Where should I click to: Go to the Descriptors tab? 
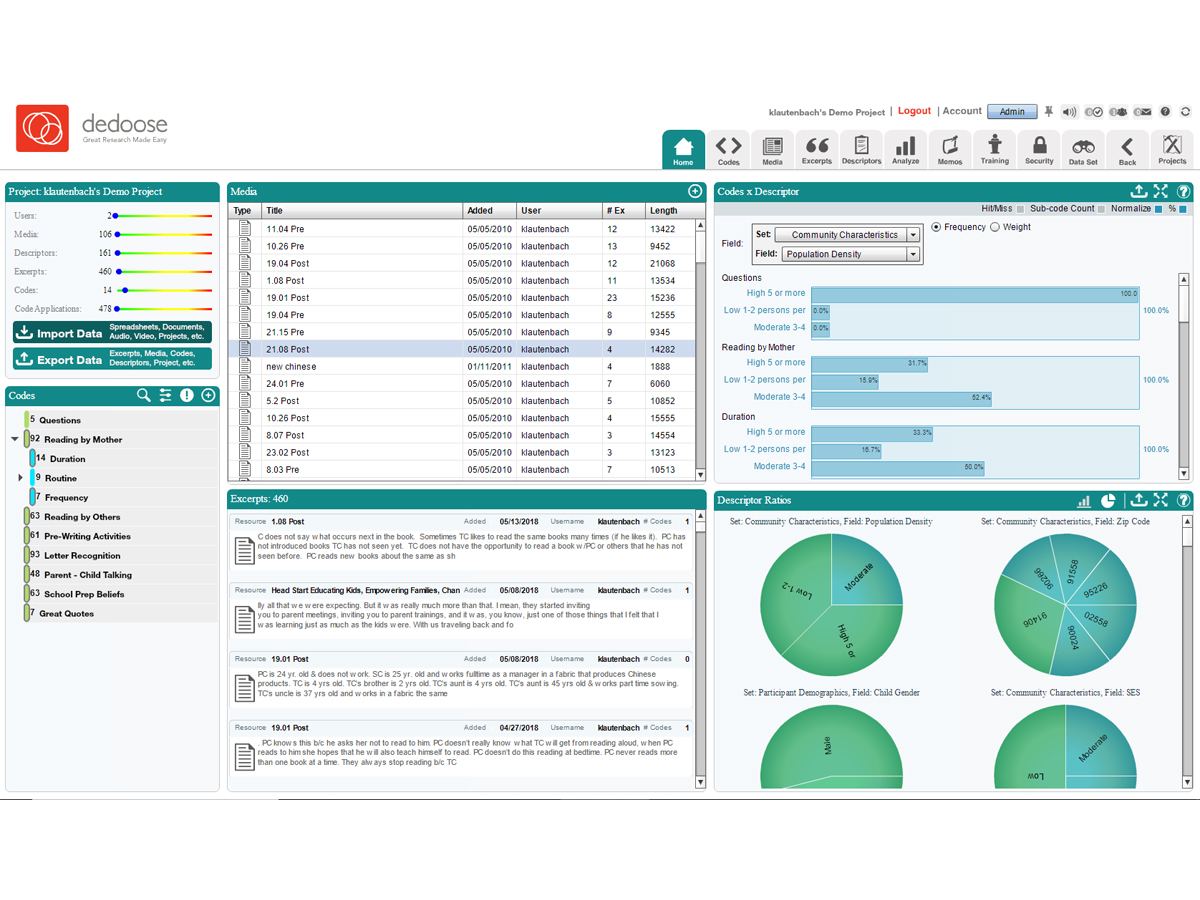click(x=861, y=149)
